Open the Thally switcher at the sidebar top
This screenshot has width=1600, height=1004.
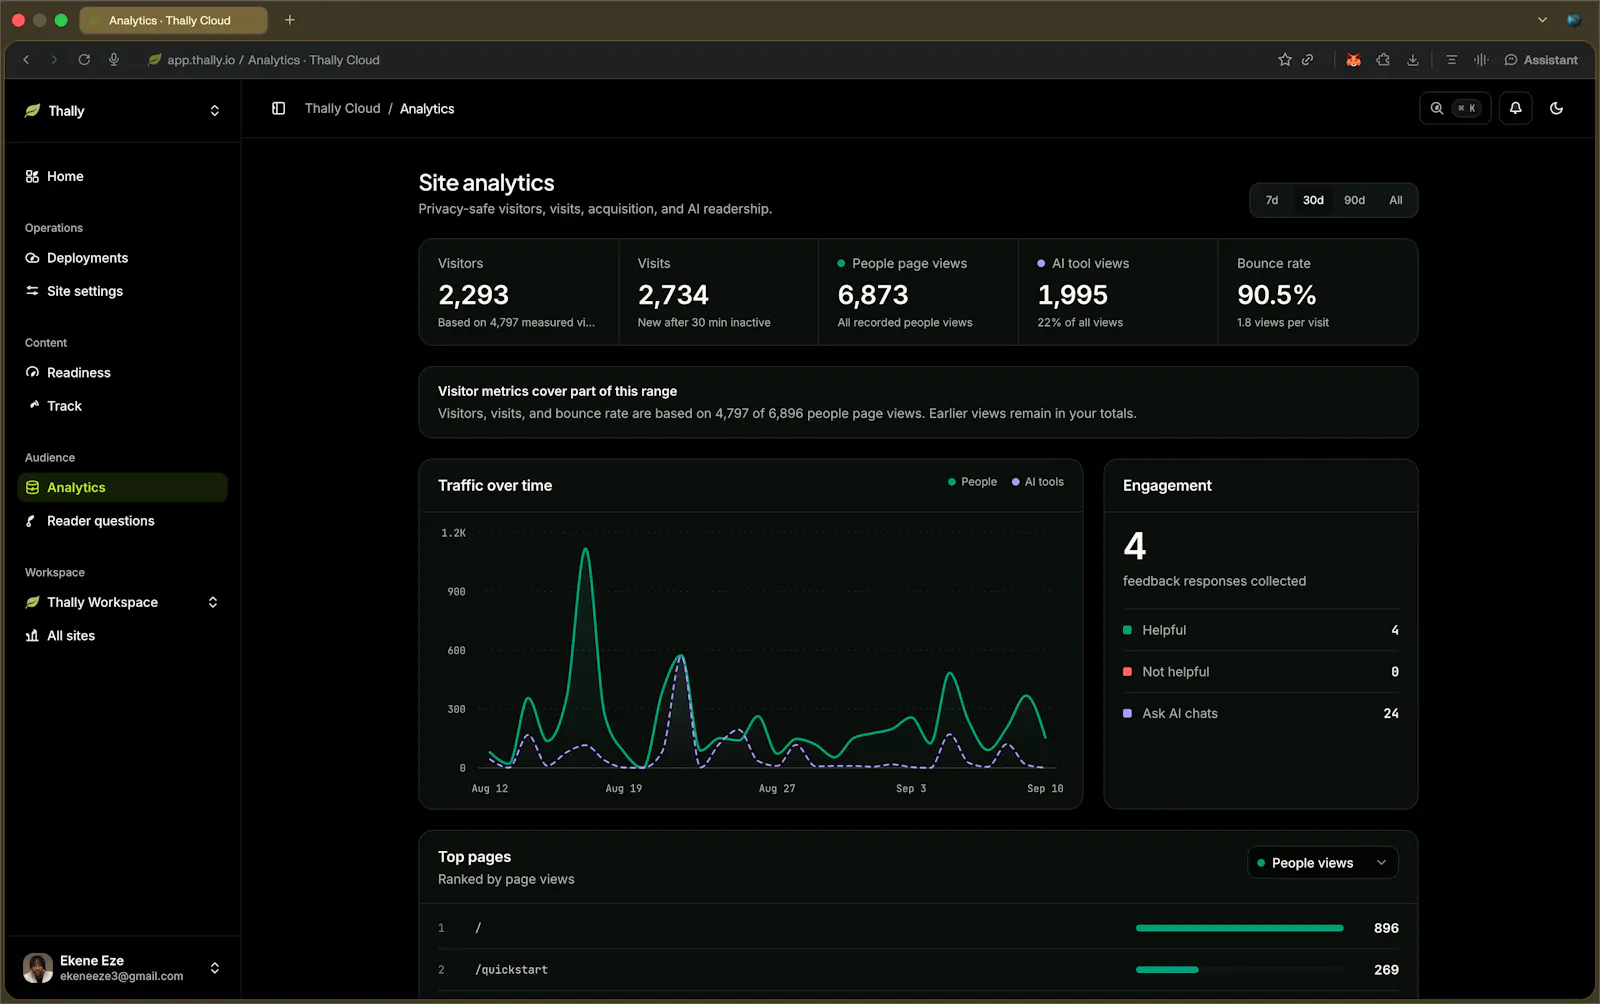tap(123, 111)
